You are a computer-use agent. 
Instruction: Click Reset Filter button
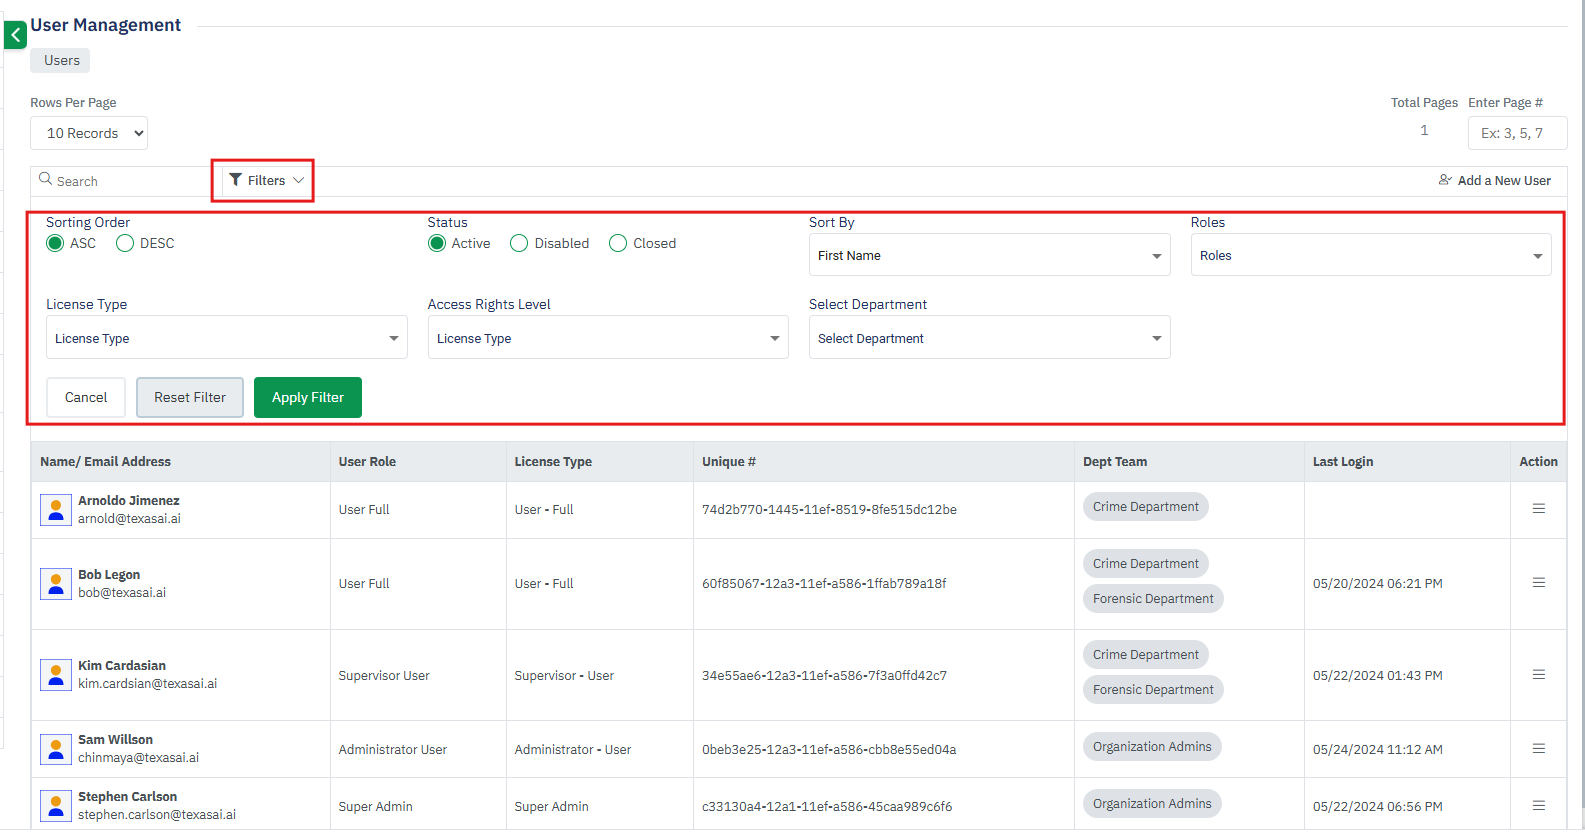pos(190,397)
